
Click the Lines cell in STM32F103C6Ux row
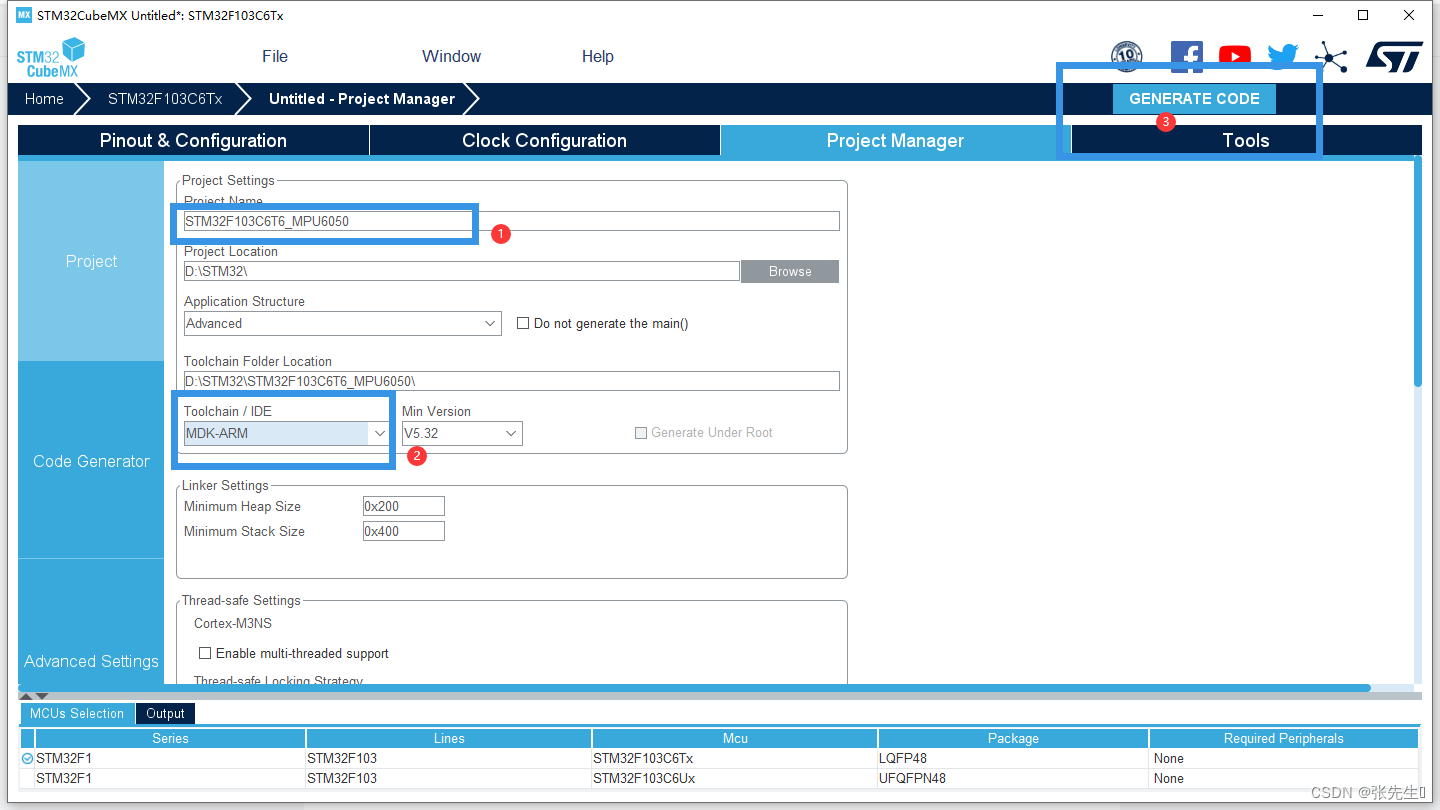(x=449, y=778)
